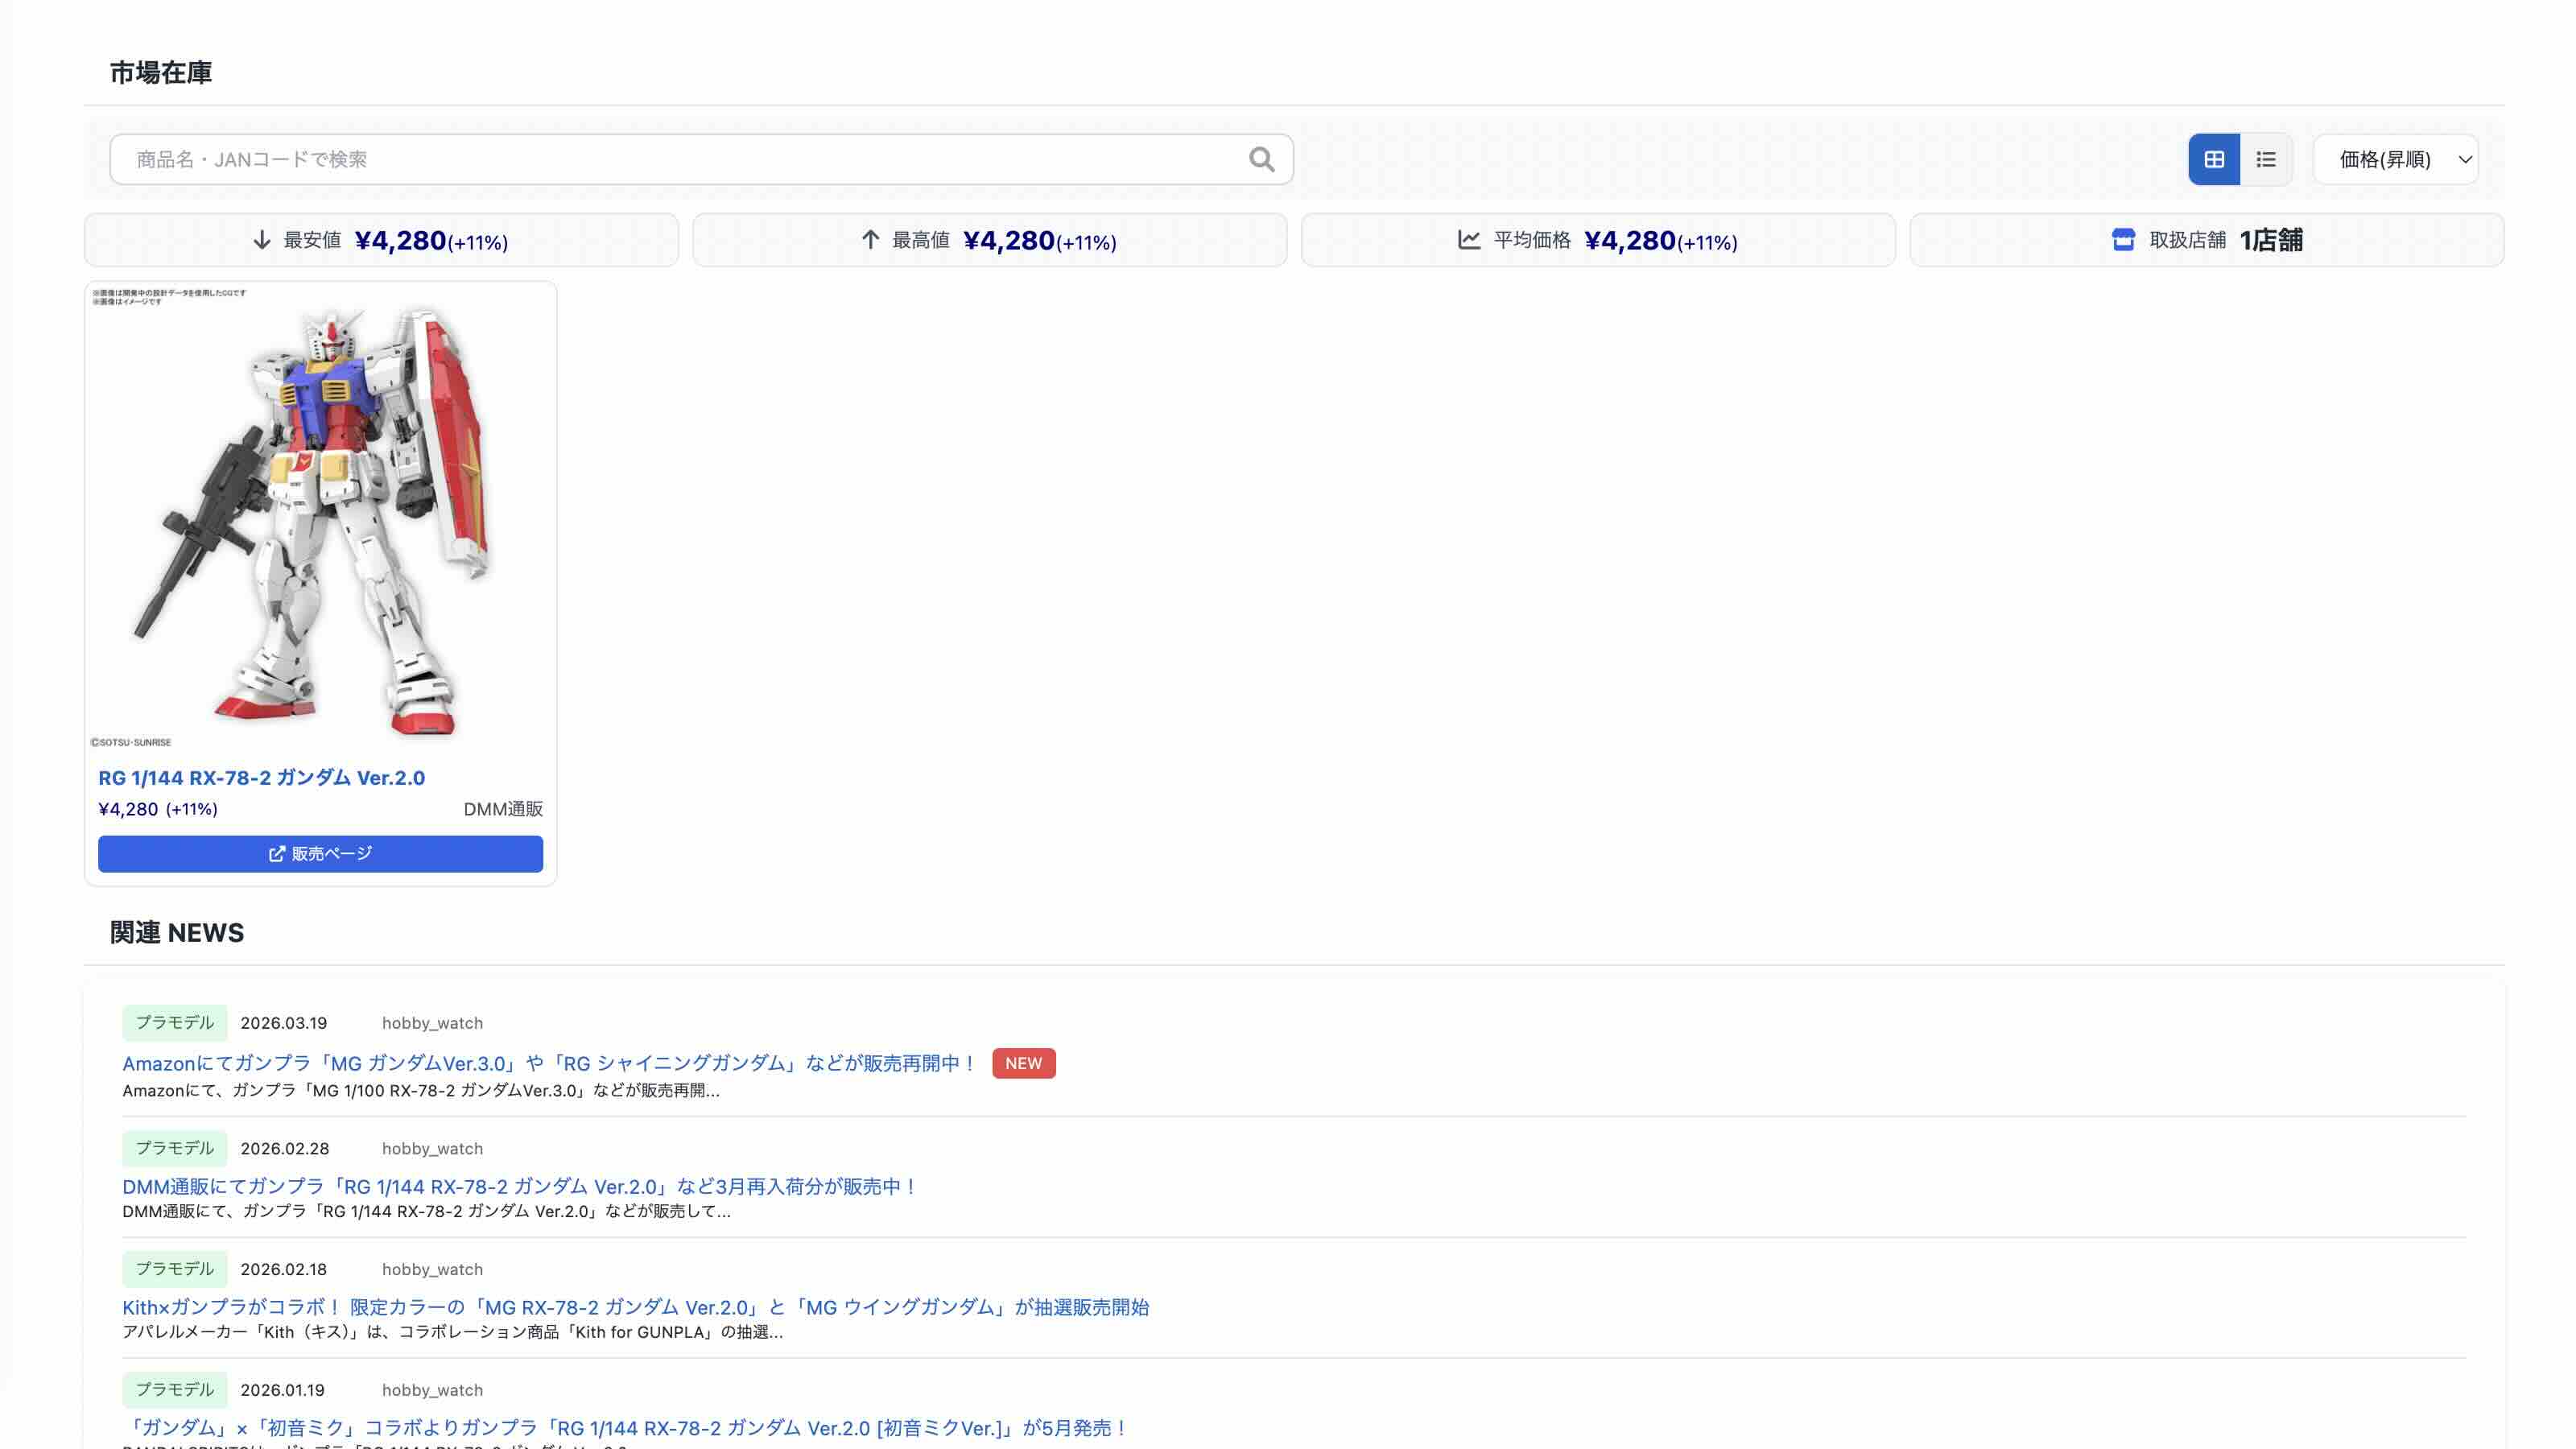Click the 平均価格 ¥4,280 value
2576x1449 pixels.
coord(1661,241)
